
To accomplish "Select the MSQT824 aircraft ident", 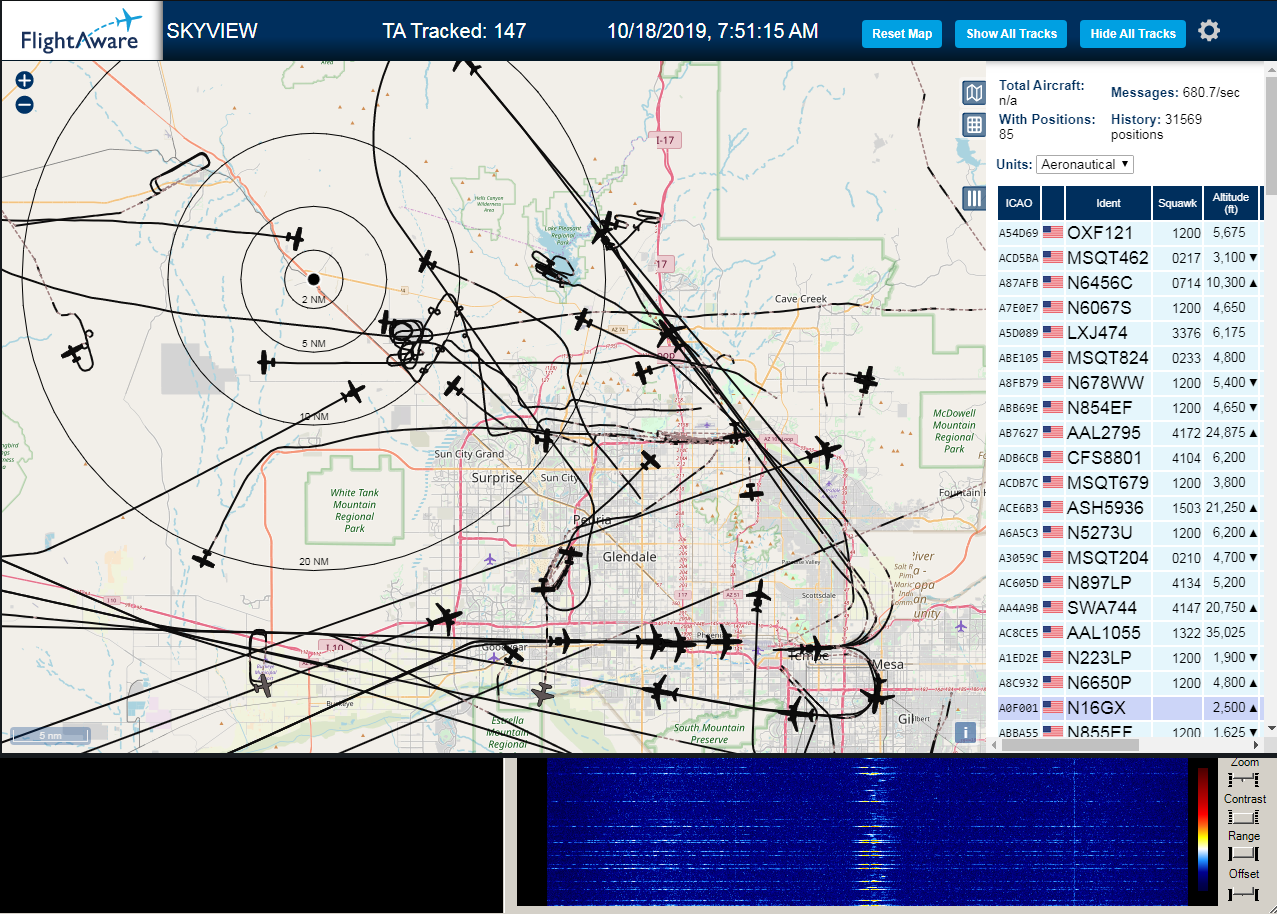I will pyautogui.click(x=1108, y=357).
